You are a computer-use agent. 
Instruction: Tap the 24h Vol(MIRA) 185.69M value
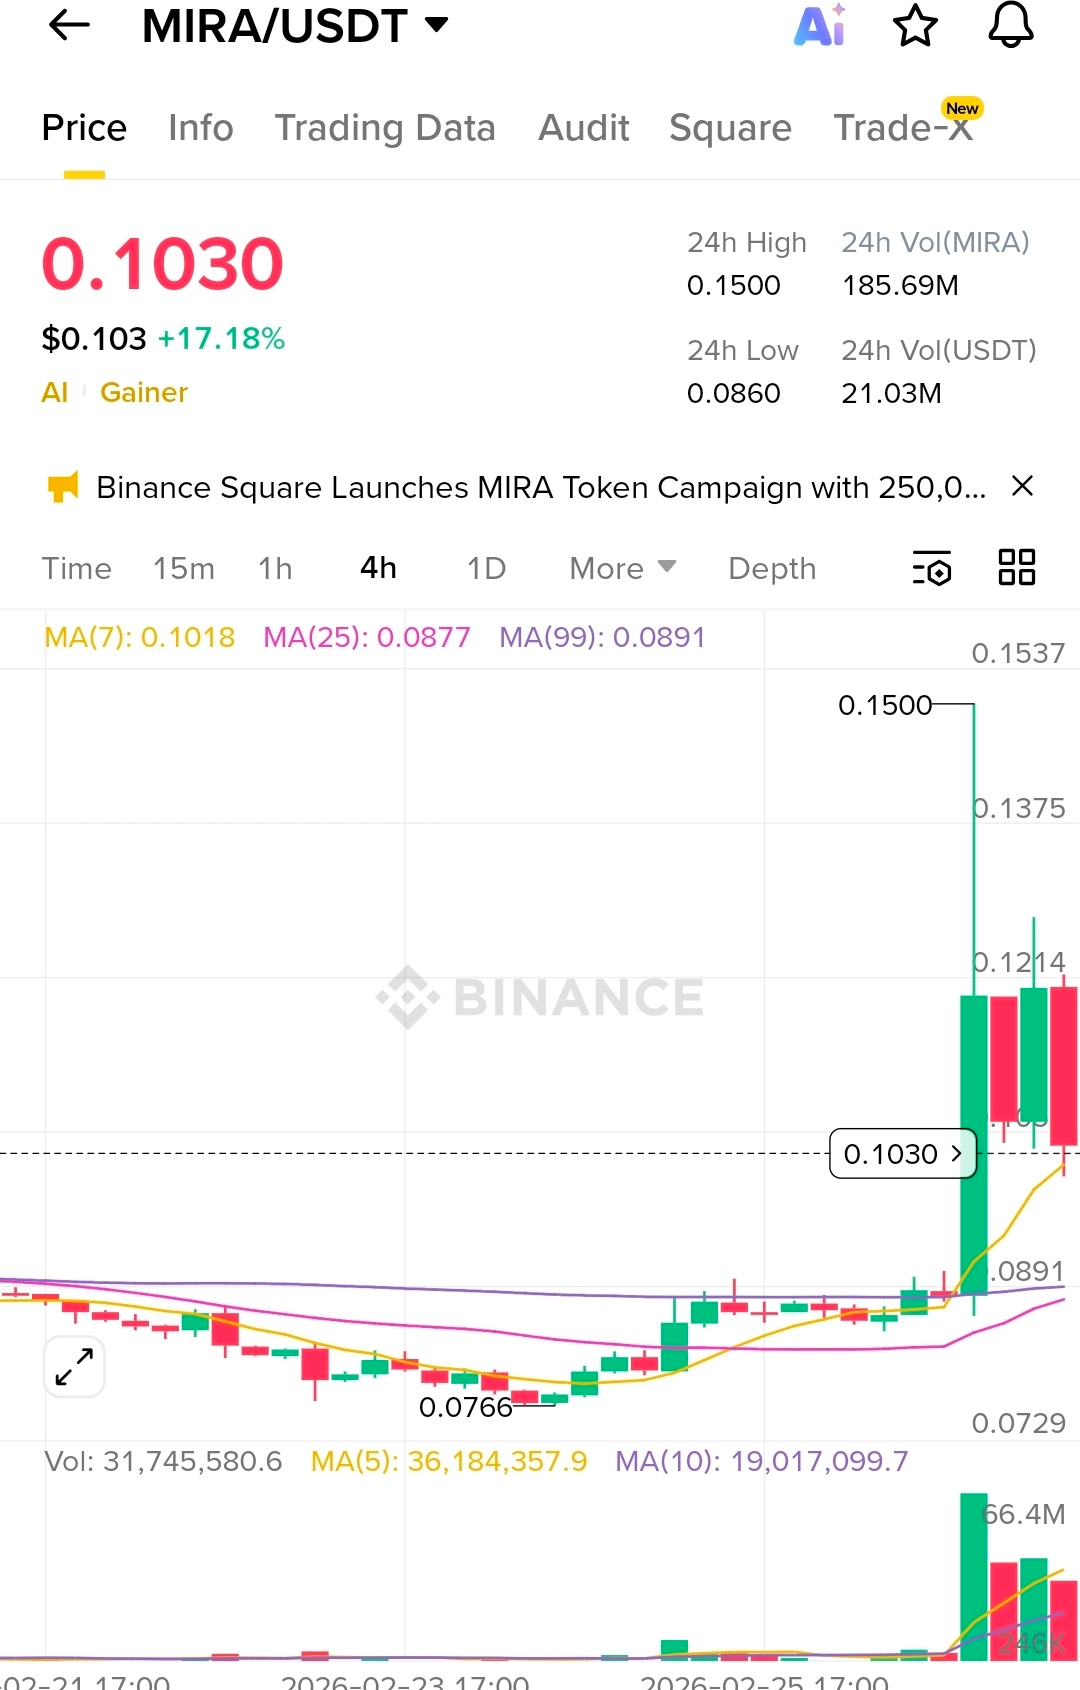900,285
